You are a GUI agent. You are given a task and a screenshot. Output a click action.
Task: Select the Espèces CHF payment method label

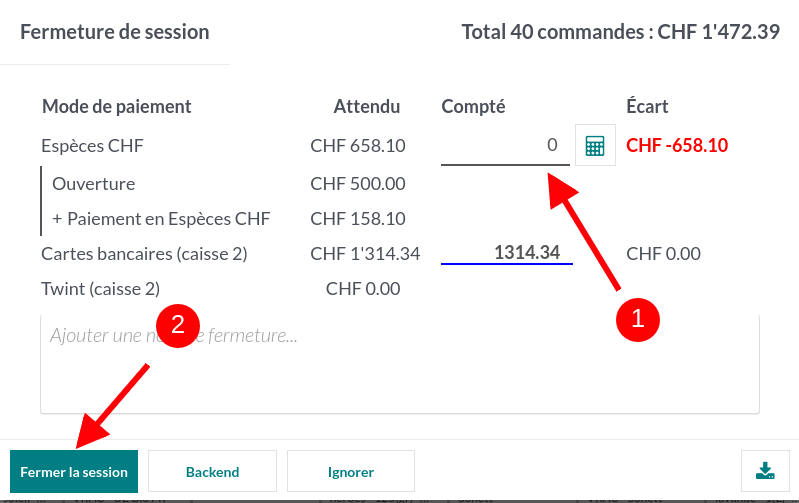pos(93,146)
